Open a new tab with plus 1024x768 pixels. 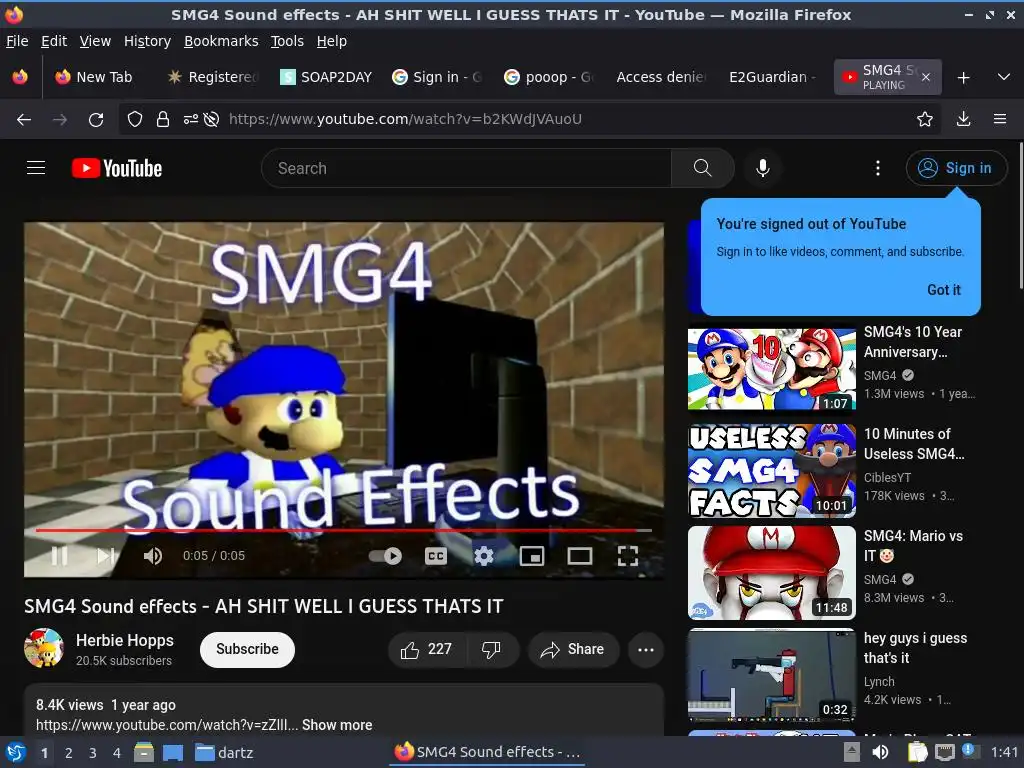[x=963, y=78]
